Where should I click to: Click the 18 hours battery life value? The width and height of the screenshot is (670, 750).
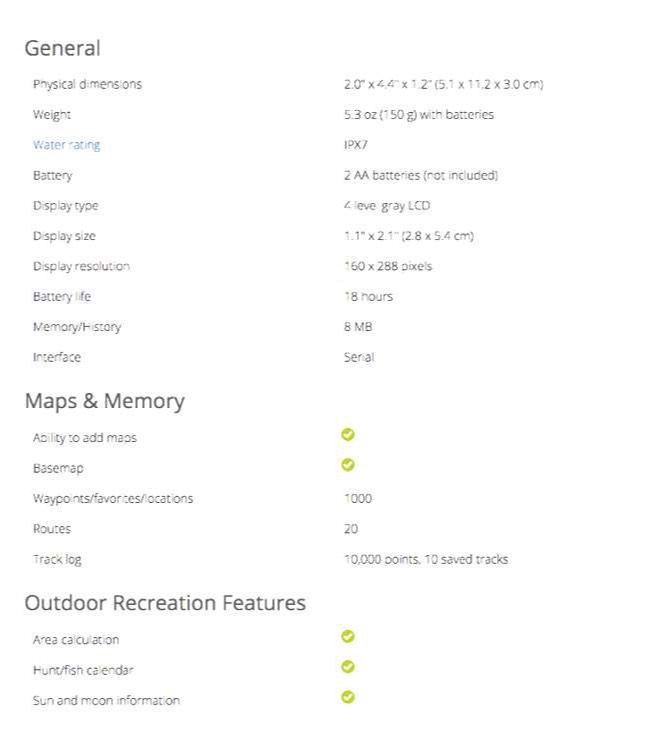click(368, 297)
